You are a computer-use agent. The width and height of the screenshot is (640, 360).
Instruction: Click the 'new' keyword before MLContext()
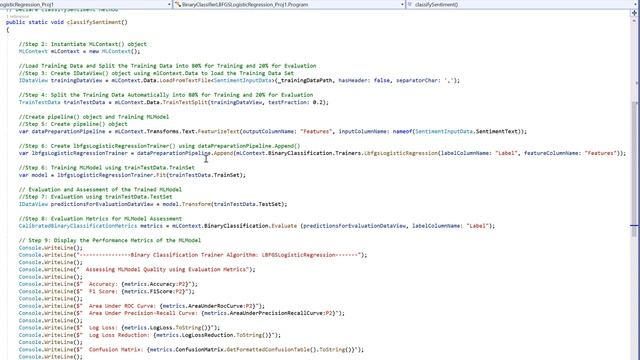(x=94, y=51)
